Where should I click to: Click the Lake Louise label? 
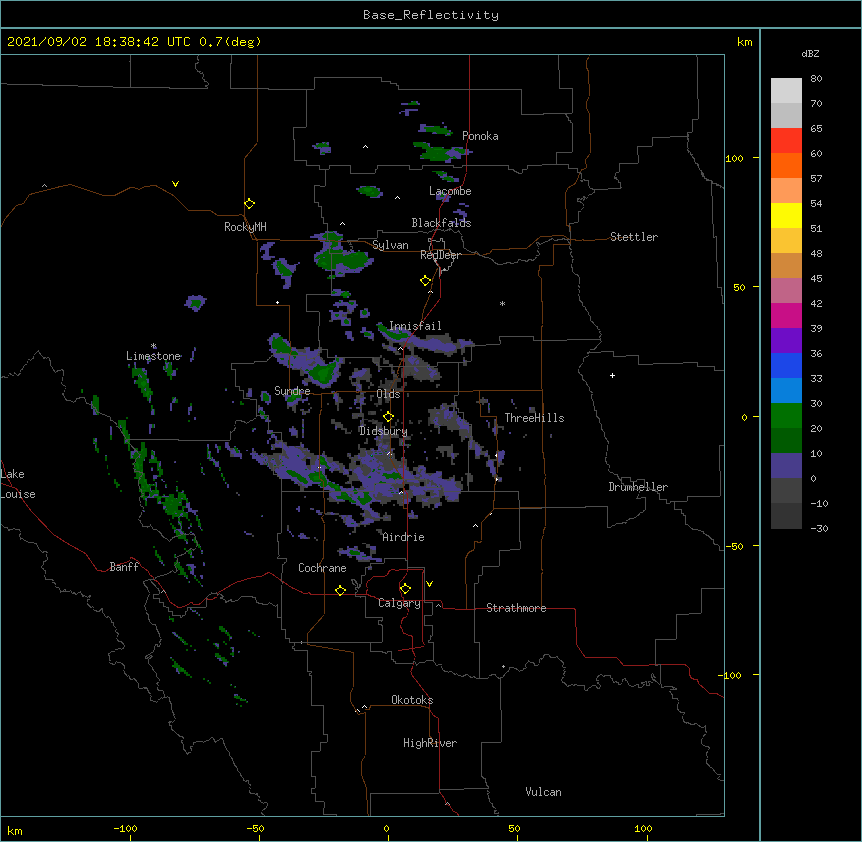pyautogui.click(x=18, y=484)
